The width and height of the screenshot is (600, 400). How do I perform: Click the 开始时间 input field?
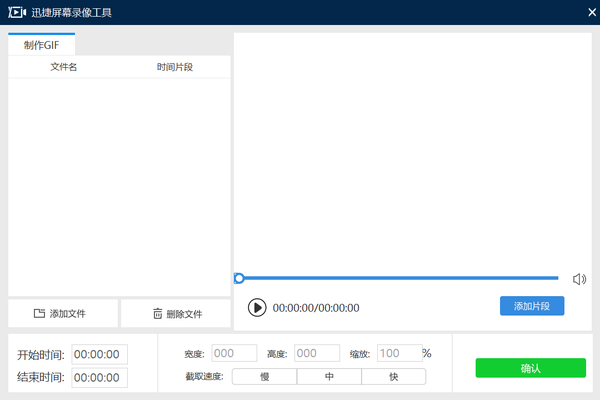pyautogui.click(x=99, y=354)
